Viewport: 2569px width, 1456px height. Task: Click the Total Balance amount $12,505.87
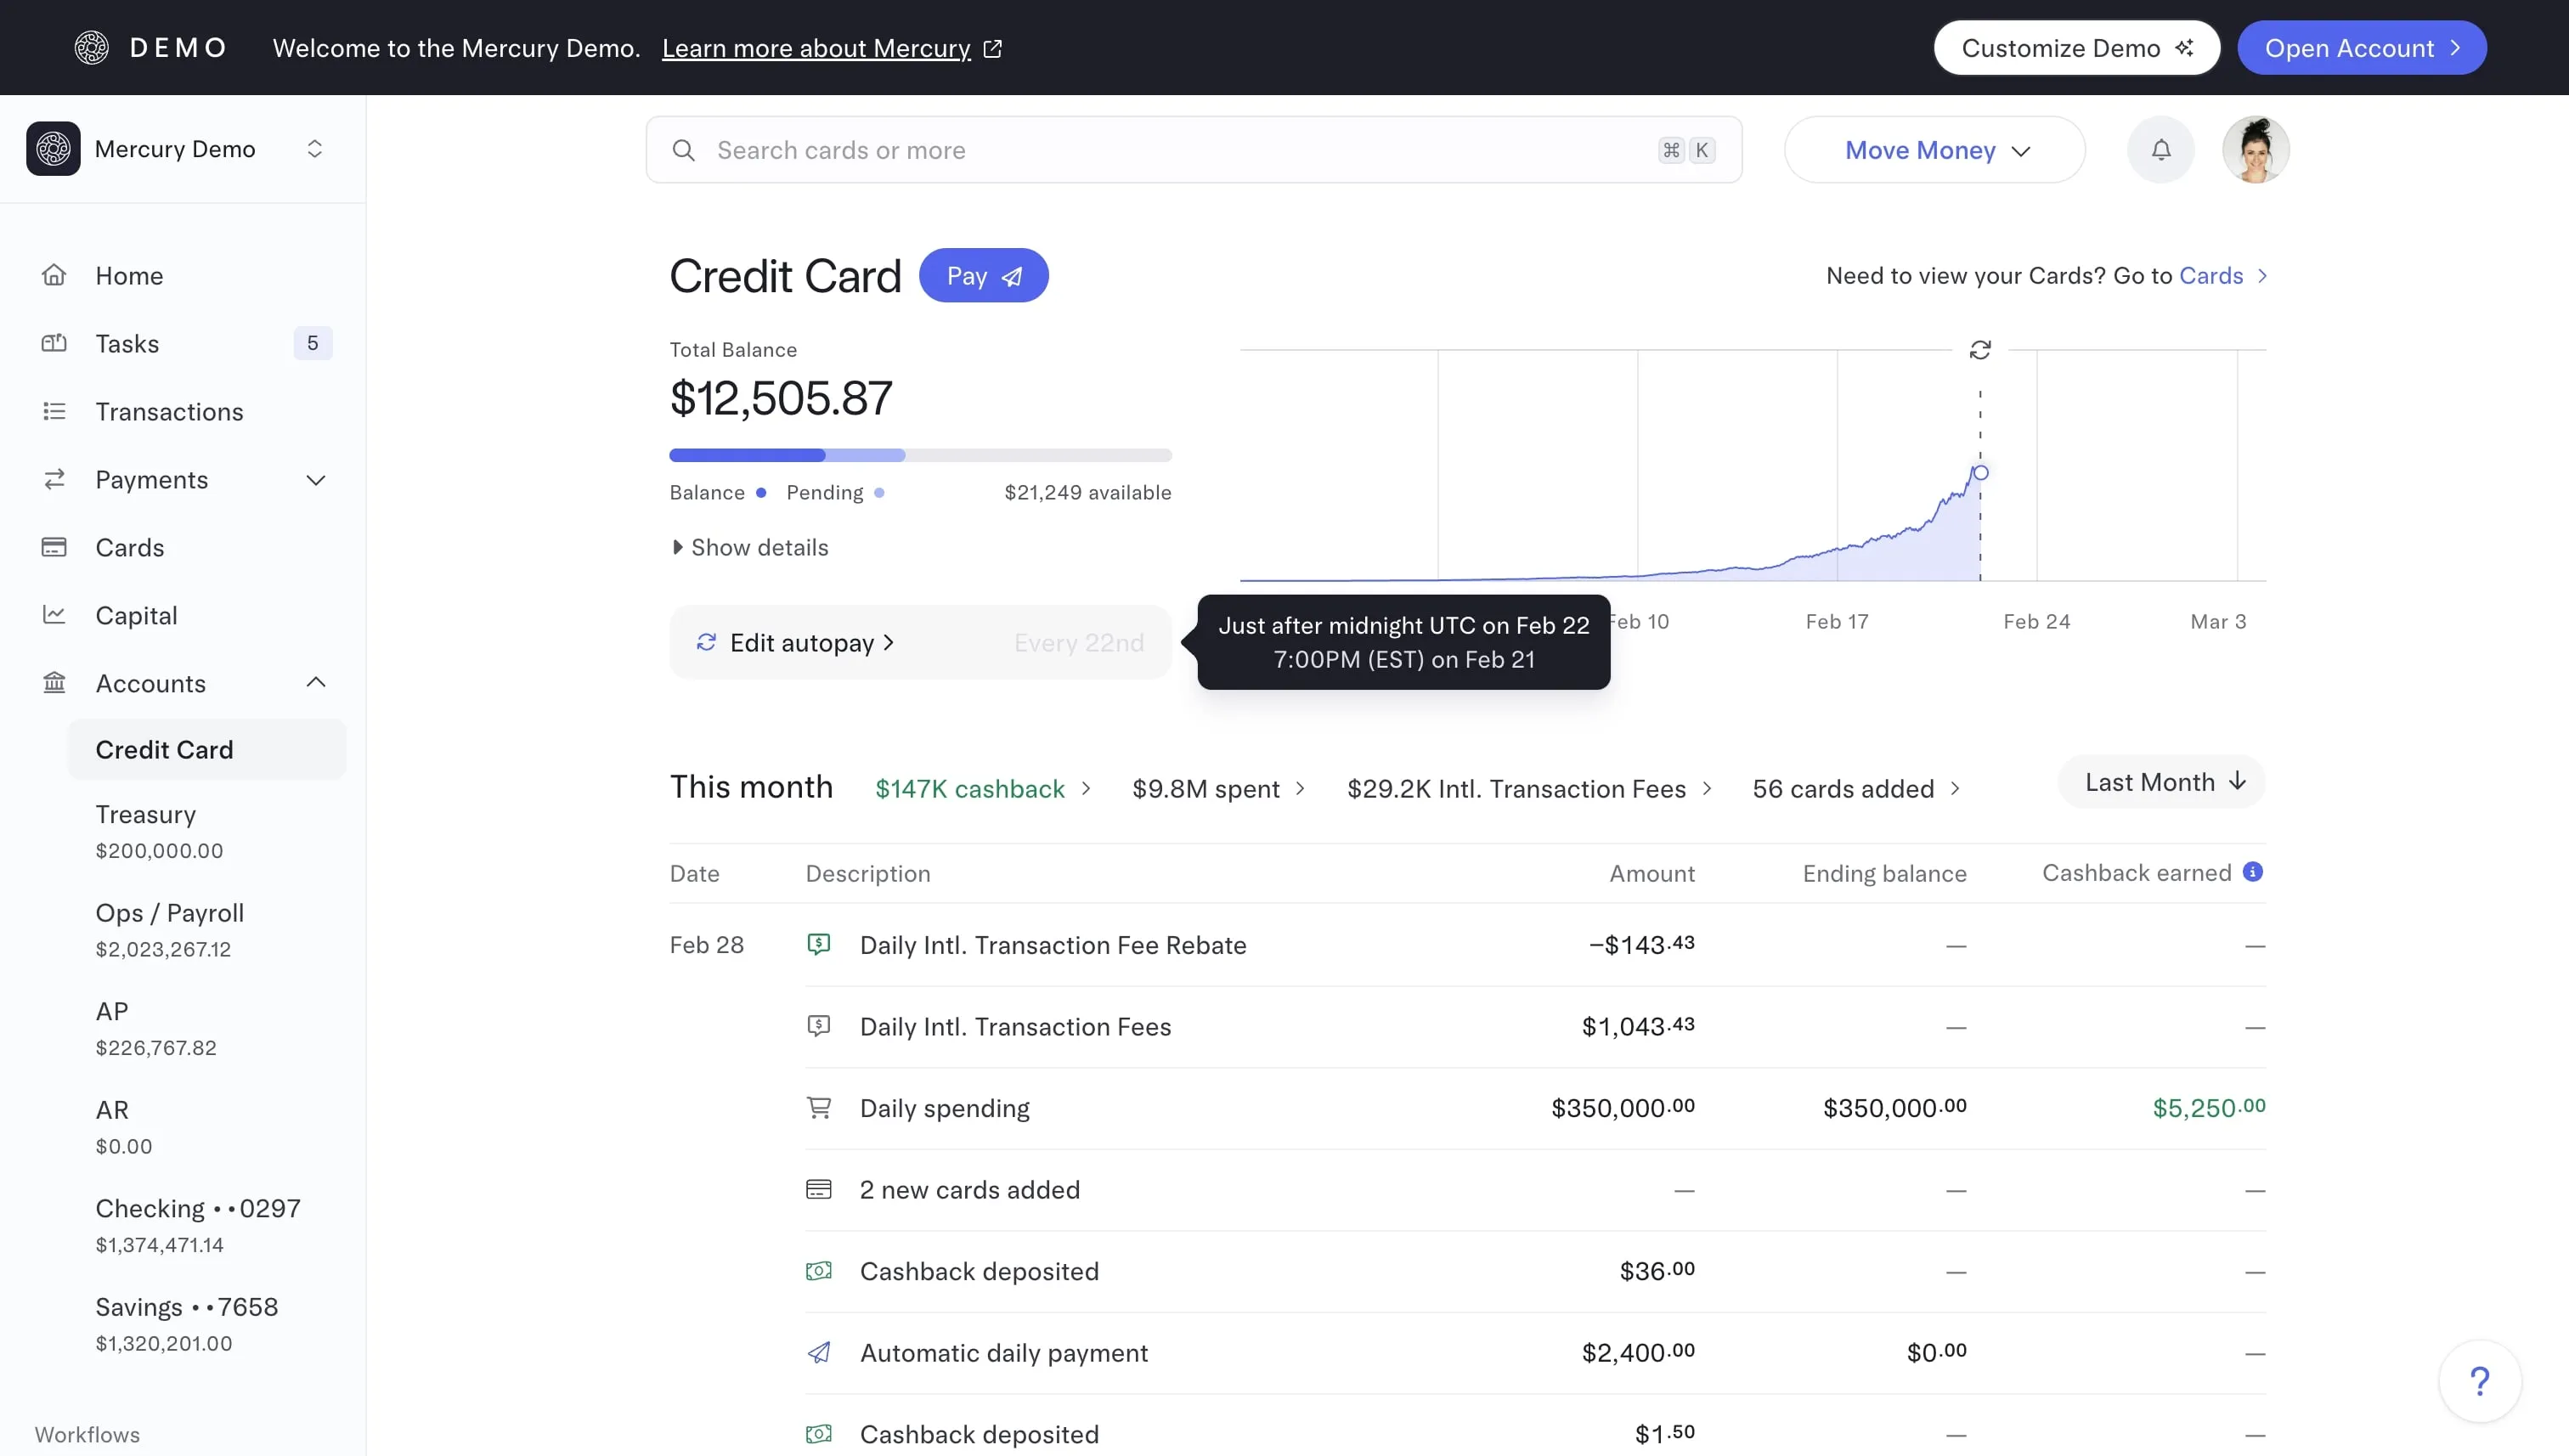781,398
